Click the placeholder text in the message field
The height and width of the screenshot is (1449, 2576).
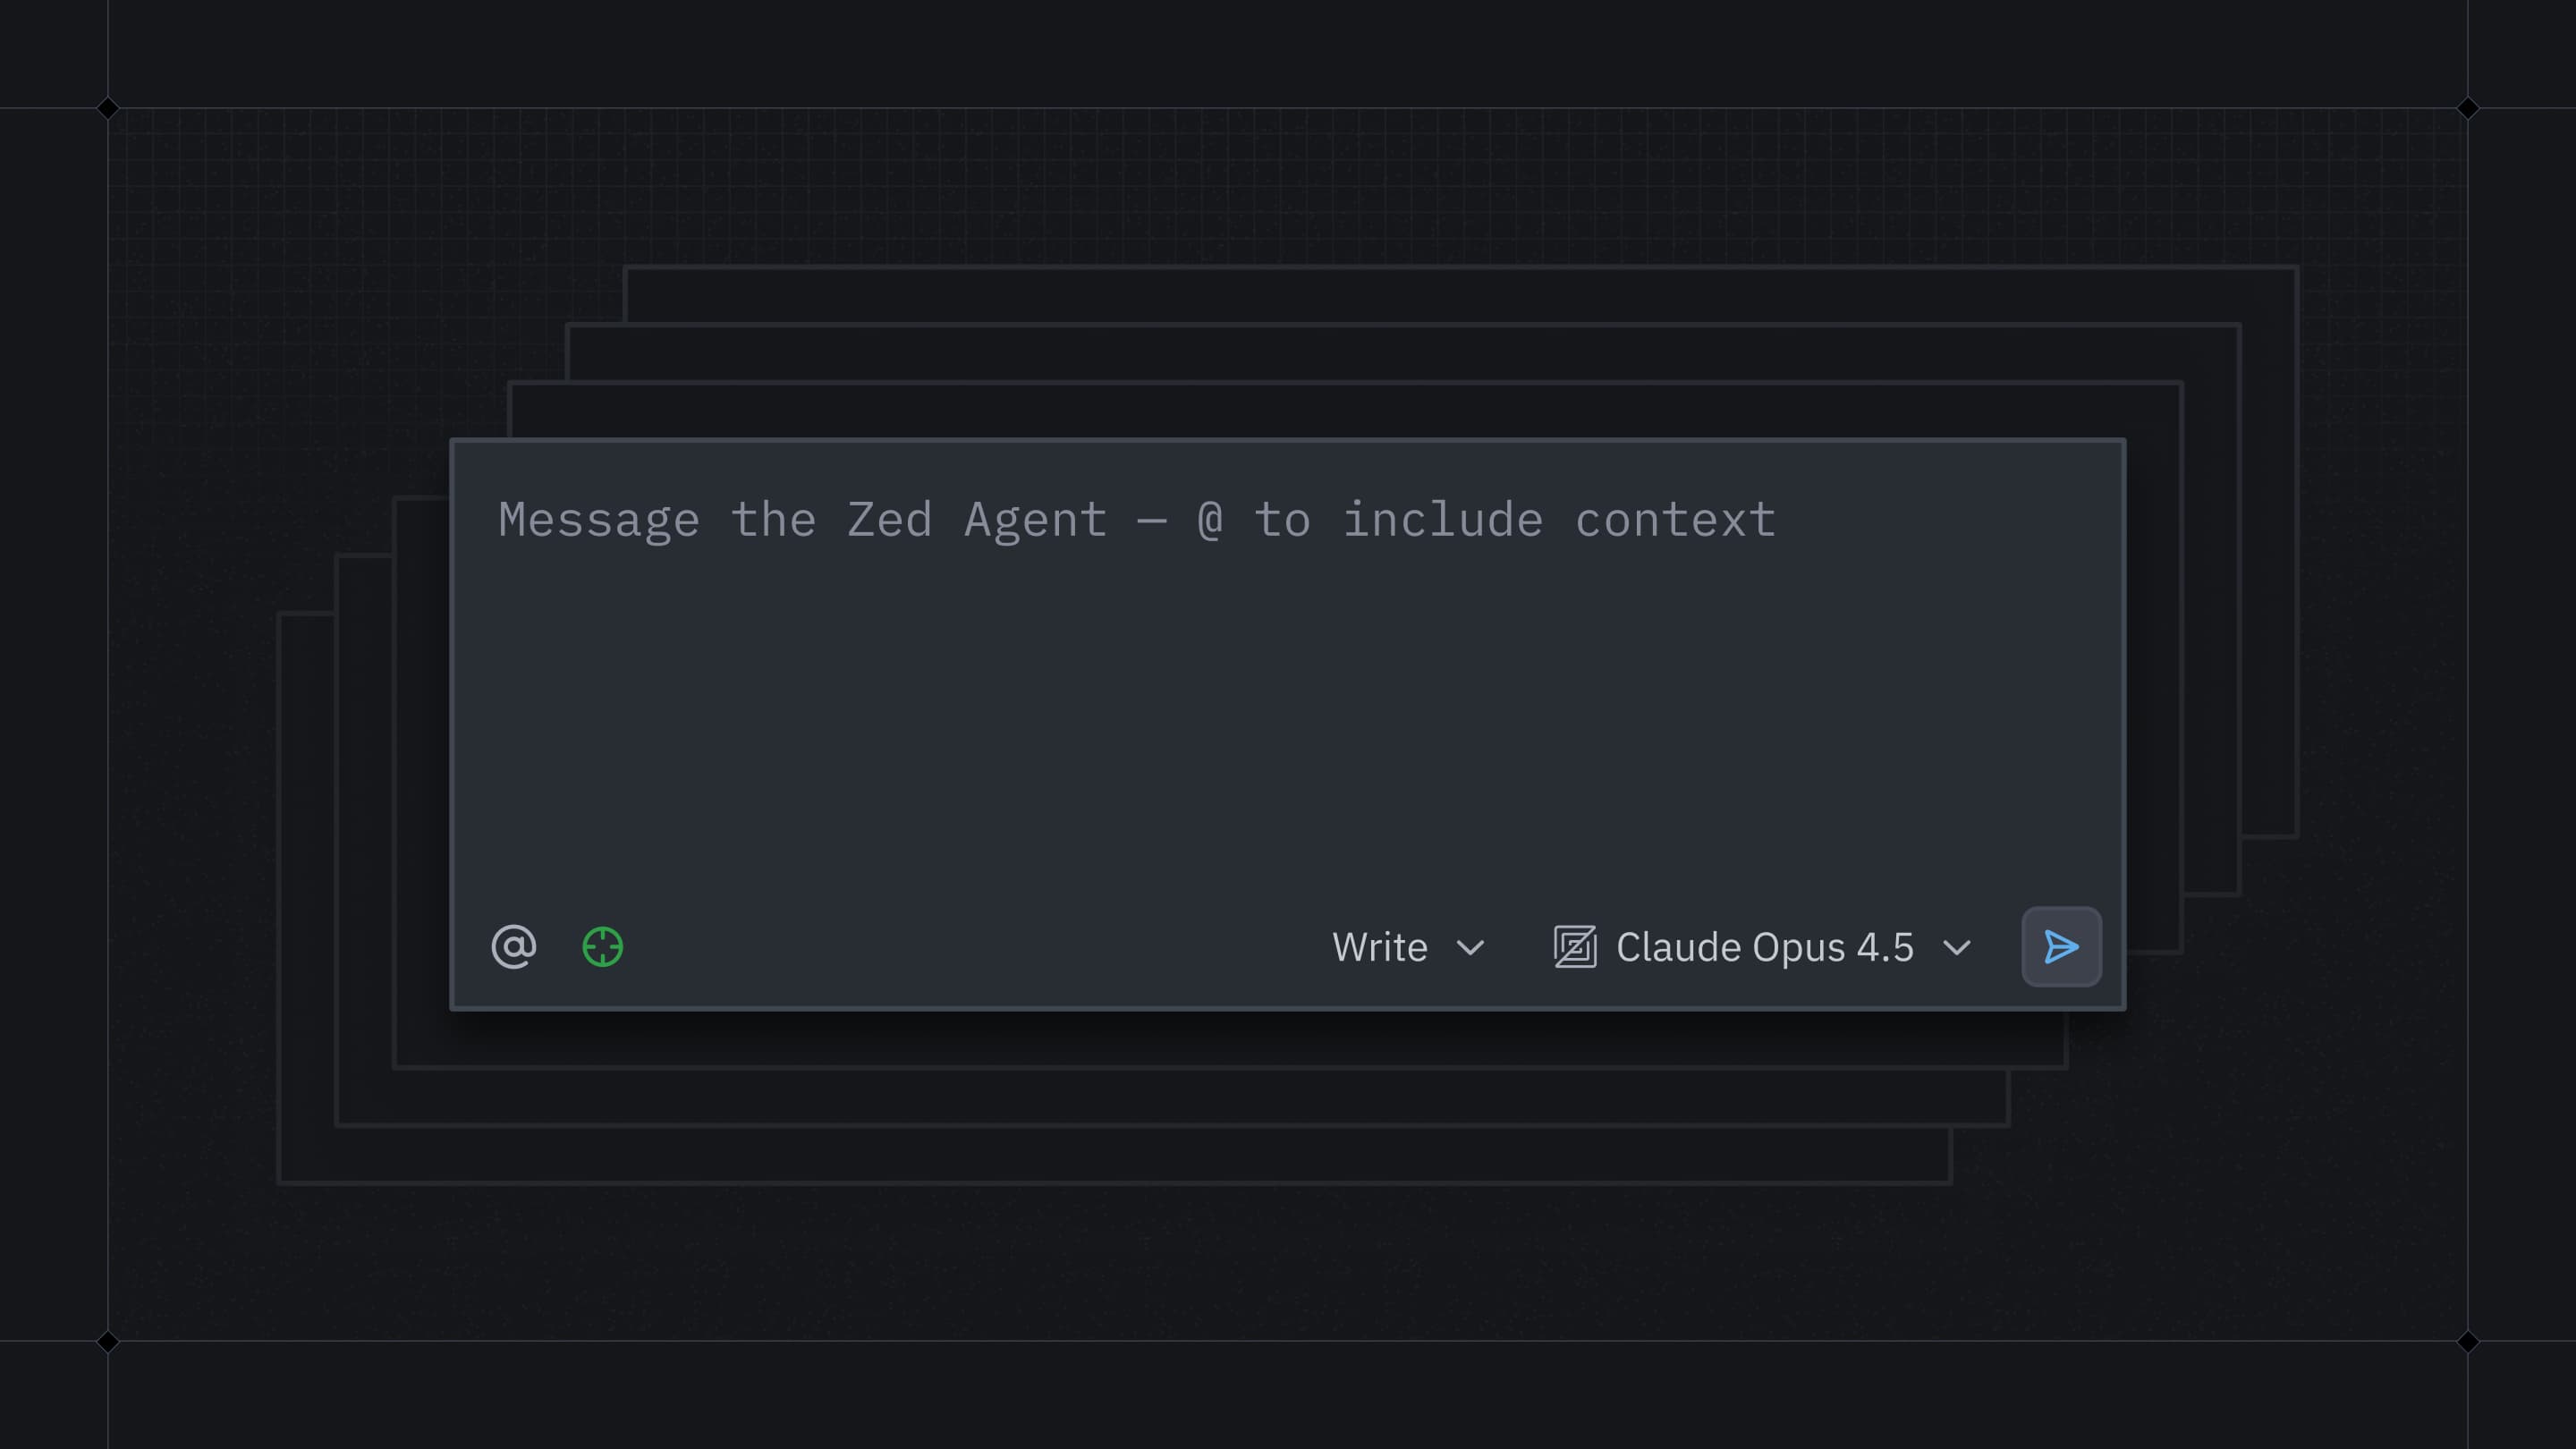point(1135,519)
